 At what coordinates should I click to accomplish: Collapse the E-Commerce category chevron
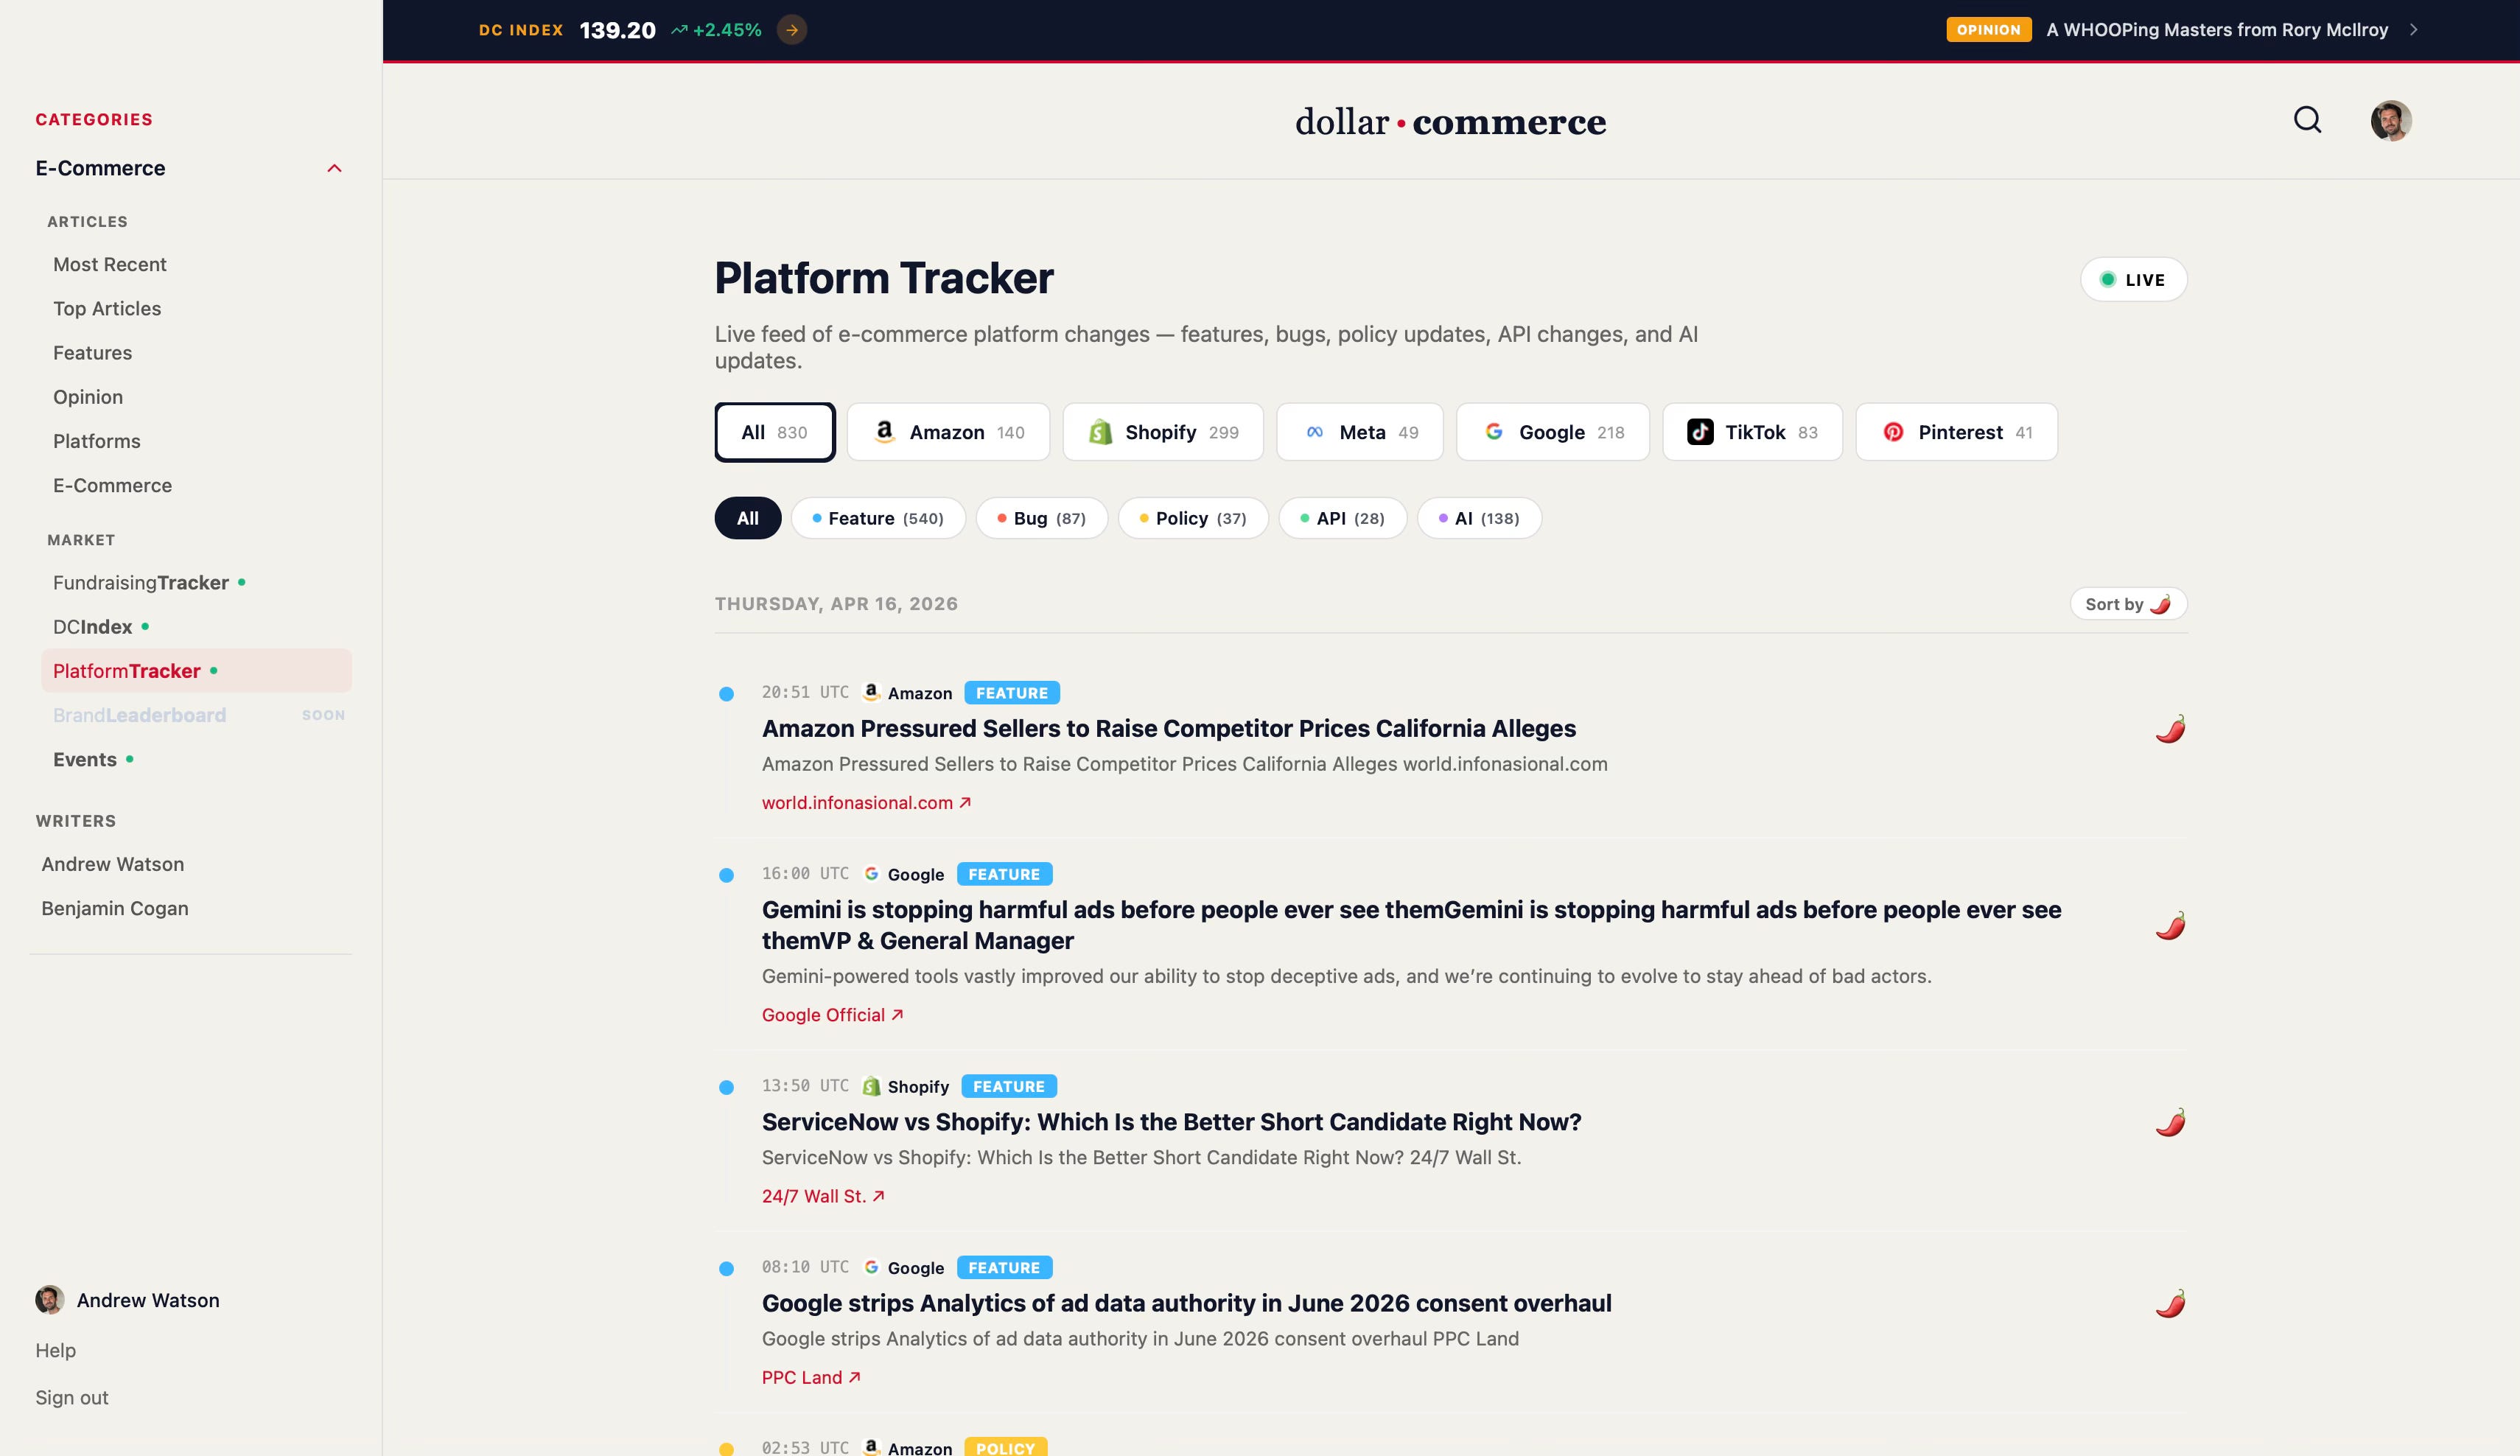335,168
